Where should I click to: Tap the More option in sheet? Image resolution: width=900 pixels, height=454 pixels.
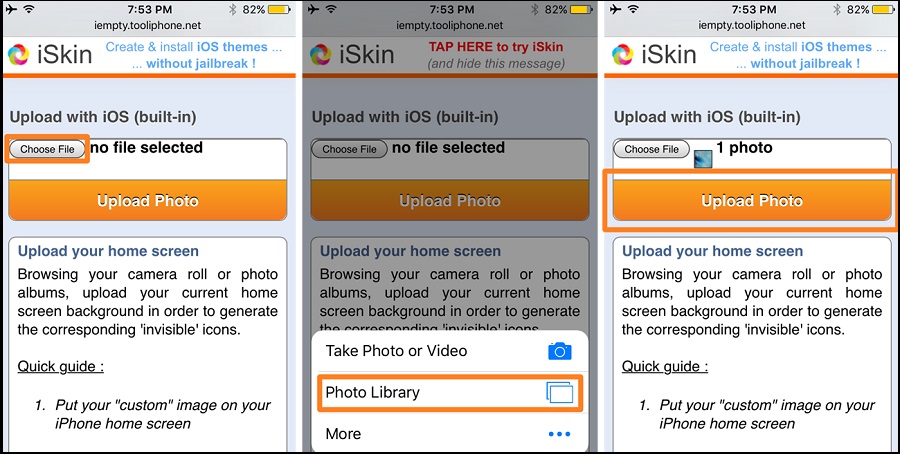pyautogui.click(x=450, y=434)
